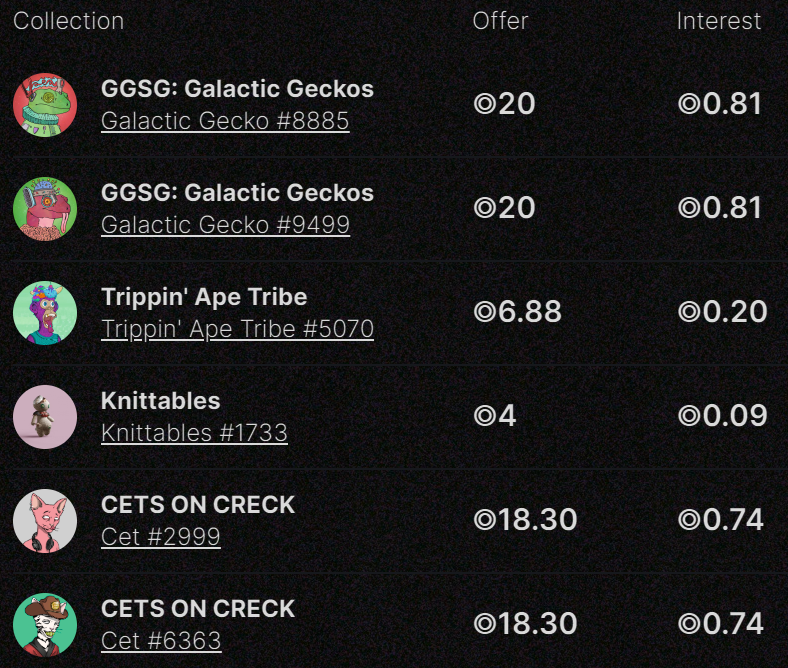Image resolution: width=788 pixels, height=668 pixels.
Task: Select the 6.88 offer amount
Action: tap(517, 312)
